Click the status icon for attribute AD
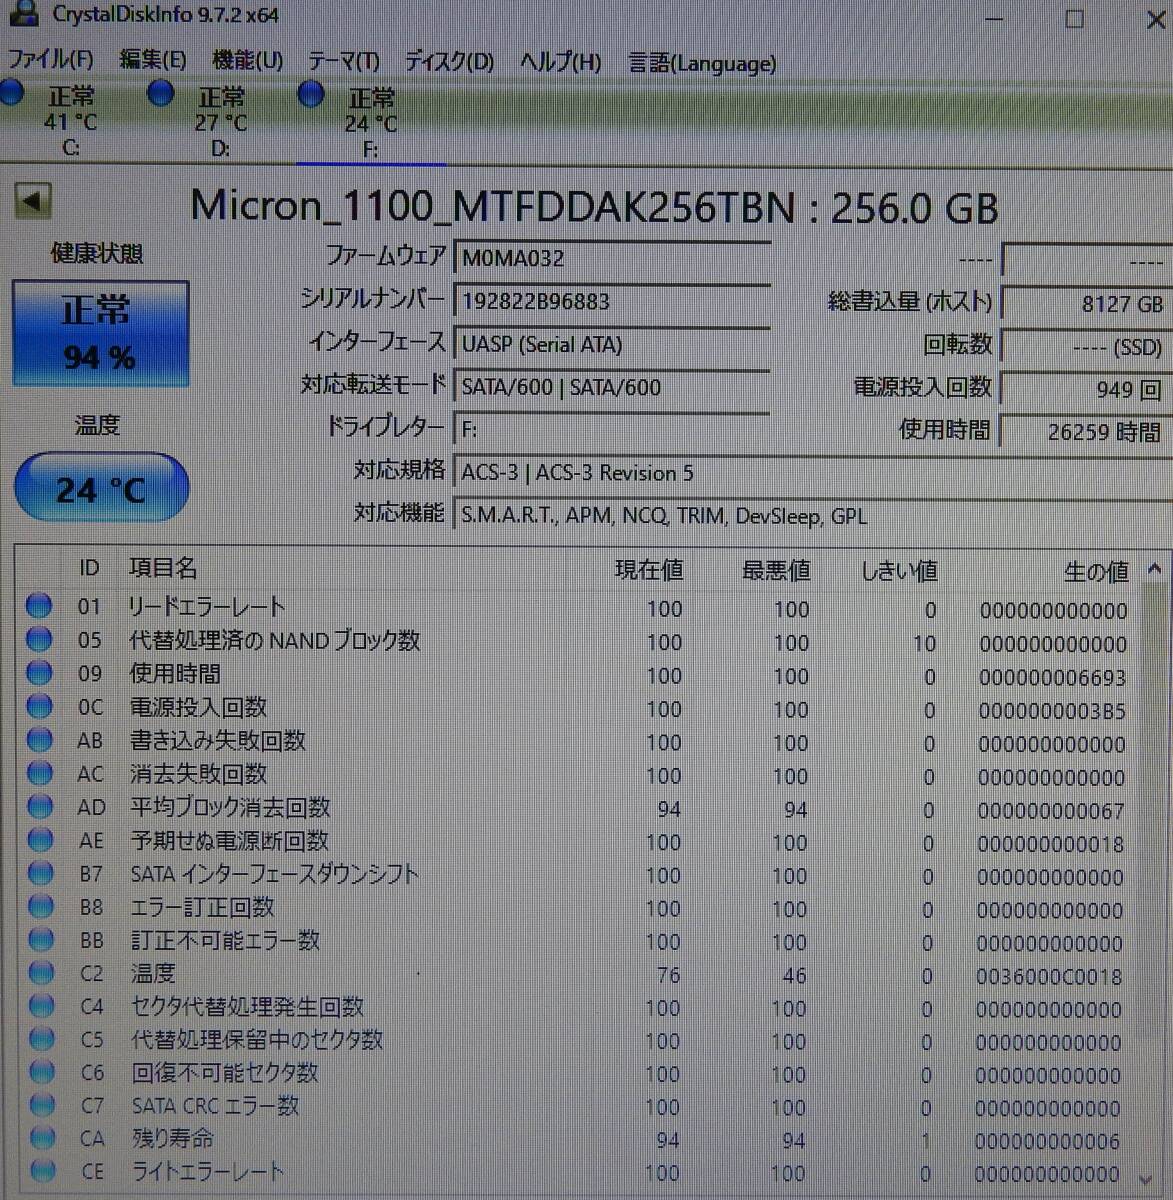Viewport: 1173px width, 1200px height. pos(40,805)
